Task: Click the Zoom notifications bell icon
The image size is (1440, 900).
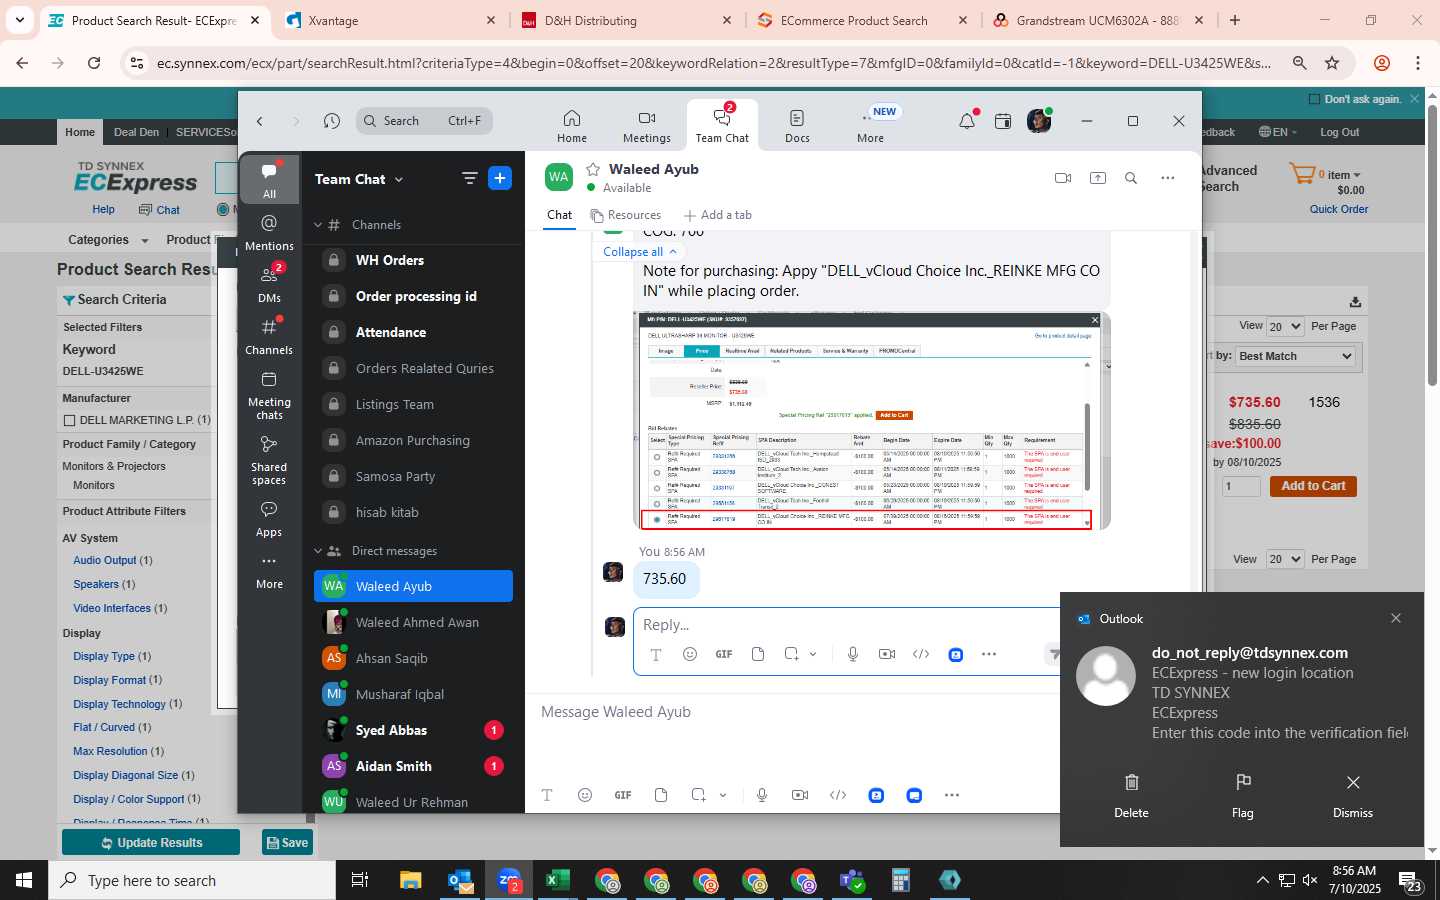Action: (x=966, y=121)
